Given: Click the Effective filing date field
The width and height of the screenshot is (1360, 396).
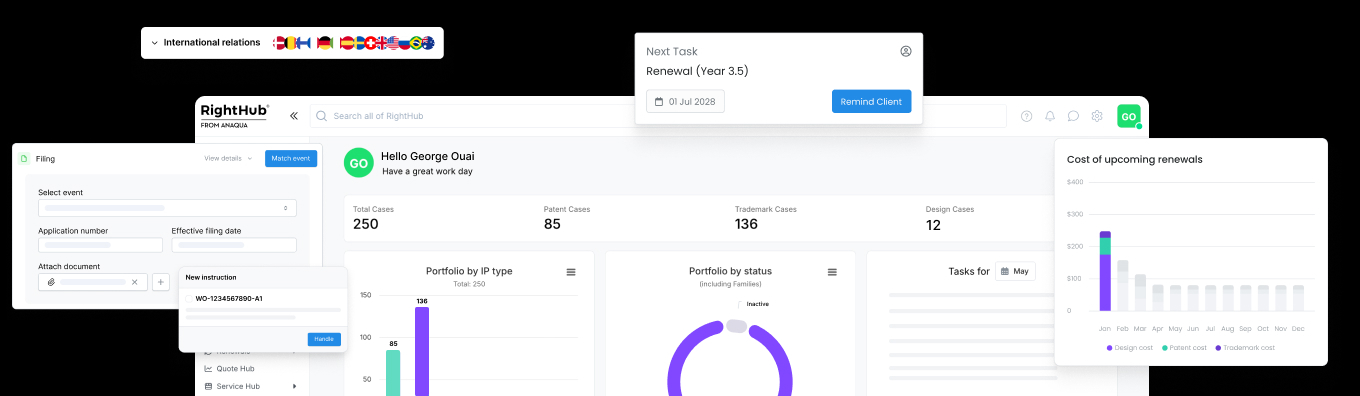Looking at the screenshot, I should (234, 245).
